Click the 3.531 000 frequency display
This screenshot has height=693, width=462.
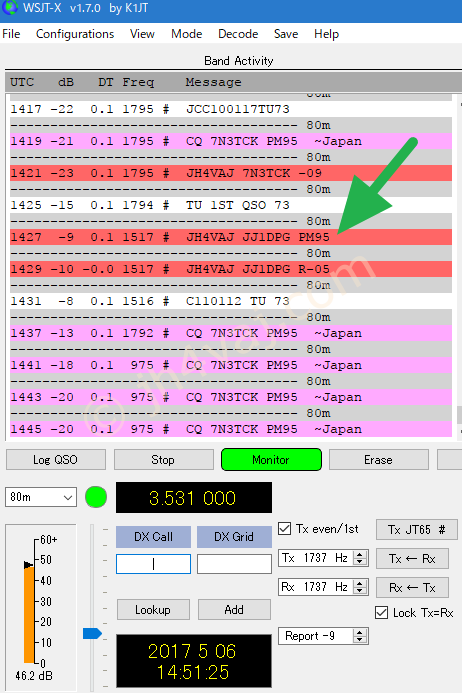pos(194,498)
